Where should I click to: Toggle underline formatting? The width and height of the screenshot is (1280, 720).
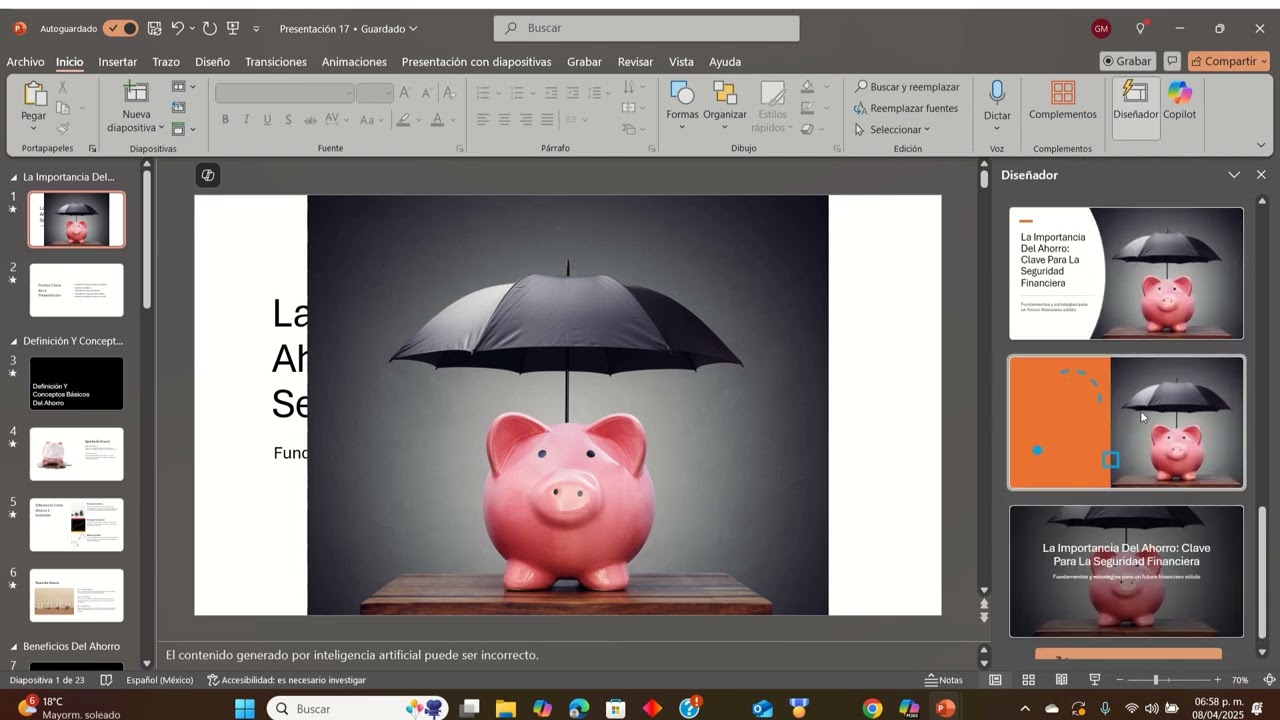267,120
